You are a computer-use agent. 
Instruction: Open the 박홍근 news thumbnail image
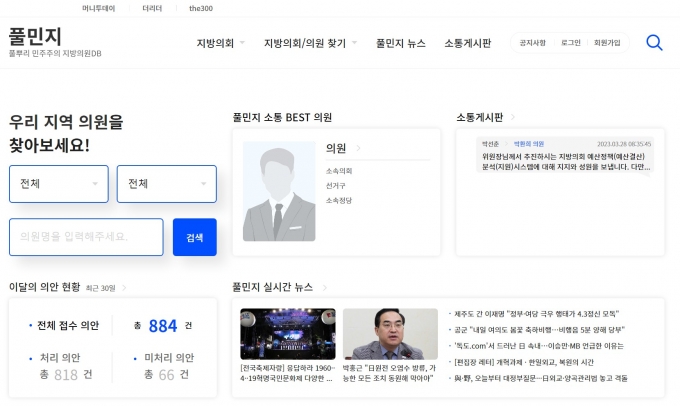coord(389,334)
